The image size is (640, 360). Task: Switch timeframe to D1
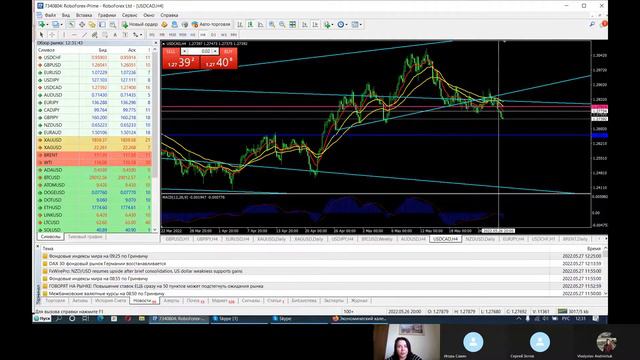pyautogui.click(x=213, y=35)
